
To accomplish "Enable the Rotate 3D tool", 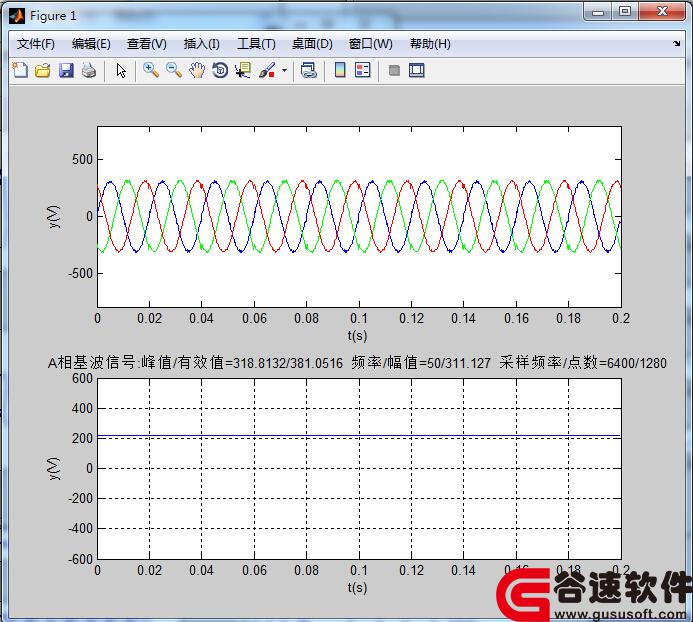I will click(x=220, y=70).
